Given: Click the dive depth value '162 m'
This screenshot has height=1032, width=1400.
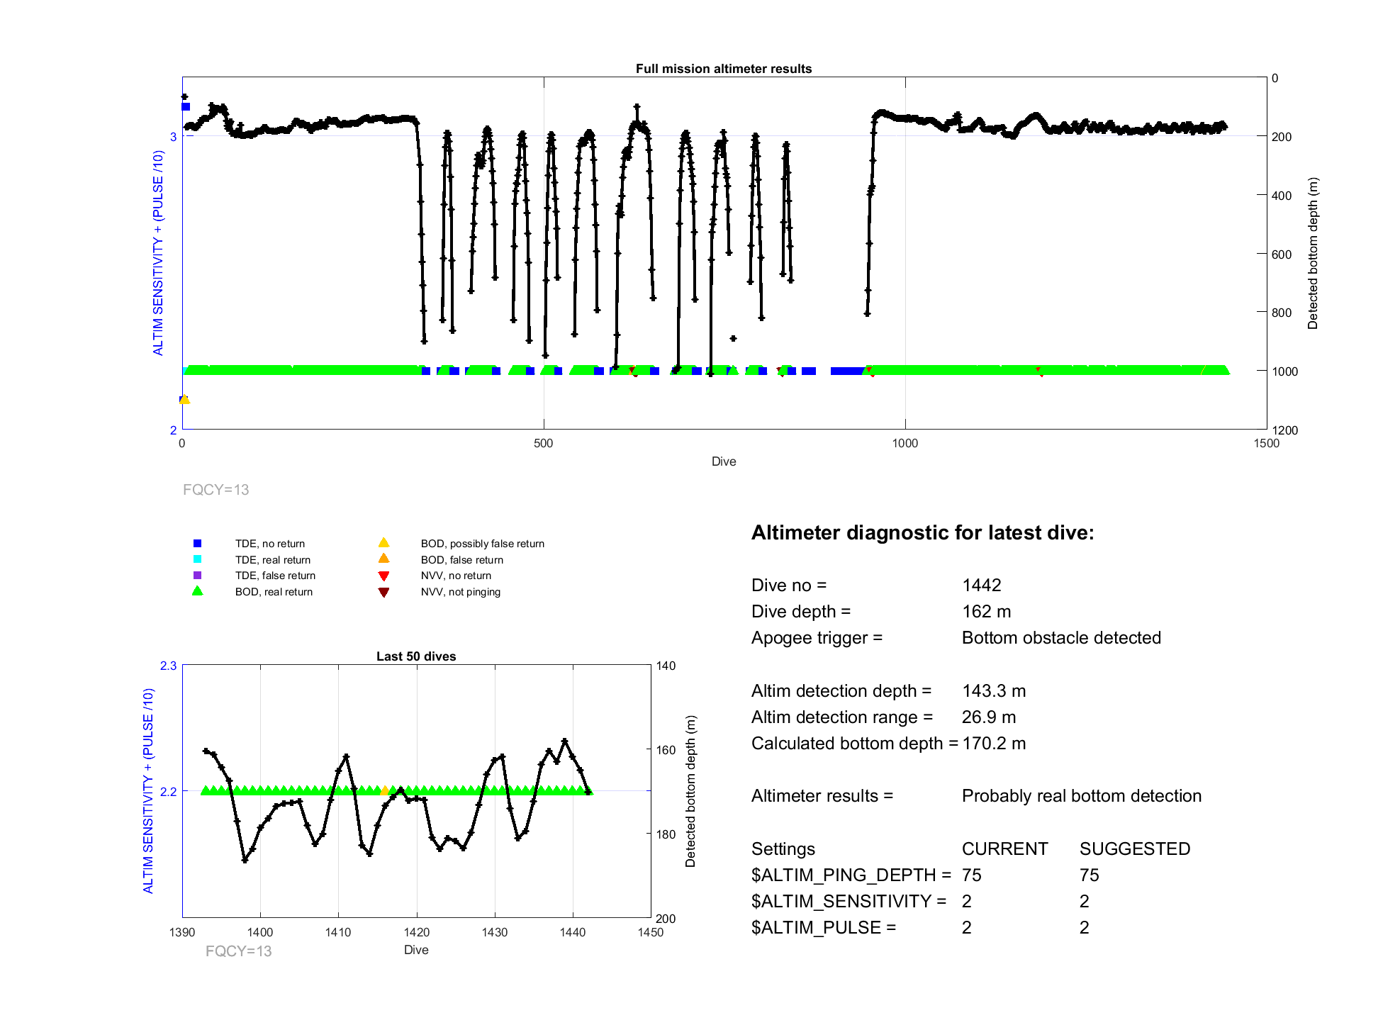Looking at the screenshot, I should click(986, 611).
